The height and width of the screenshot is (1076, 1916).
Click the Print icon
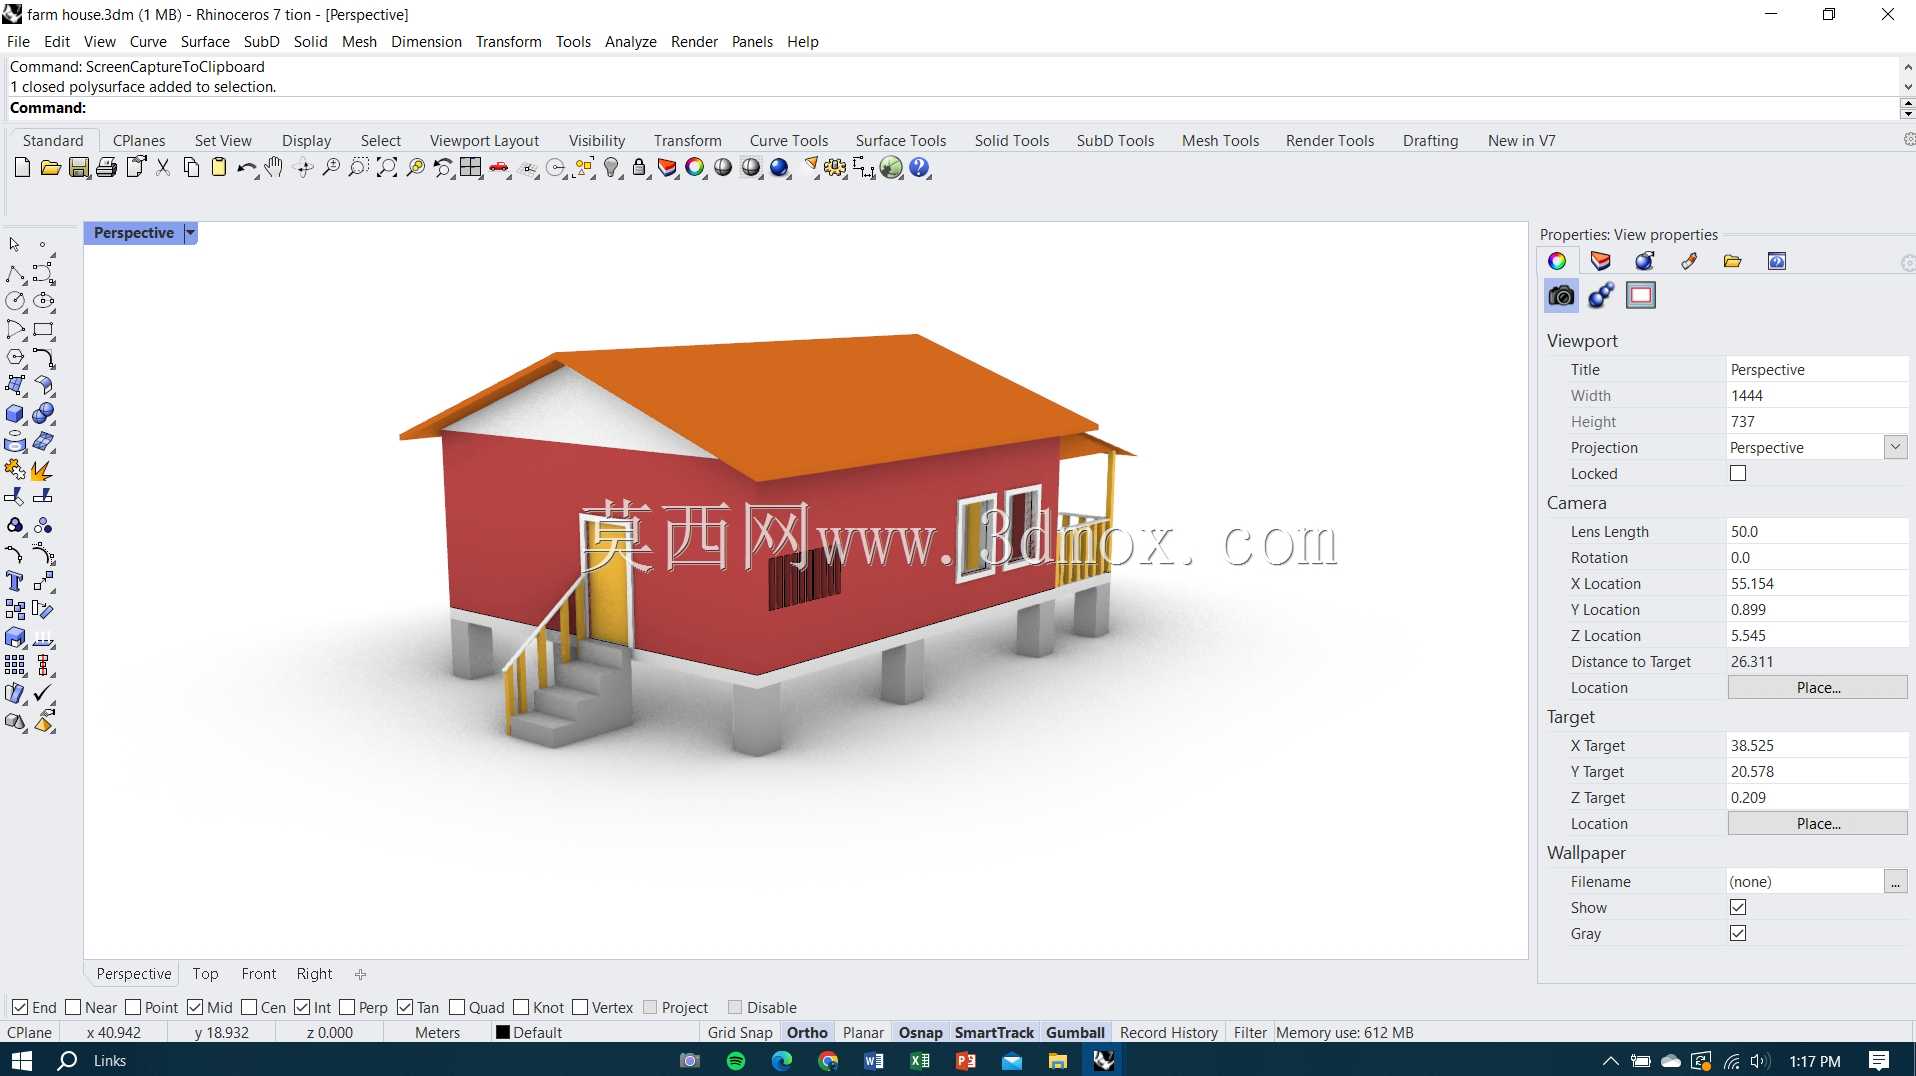(x=107, y=168)
